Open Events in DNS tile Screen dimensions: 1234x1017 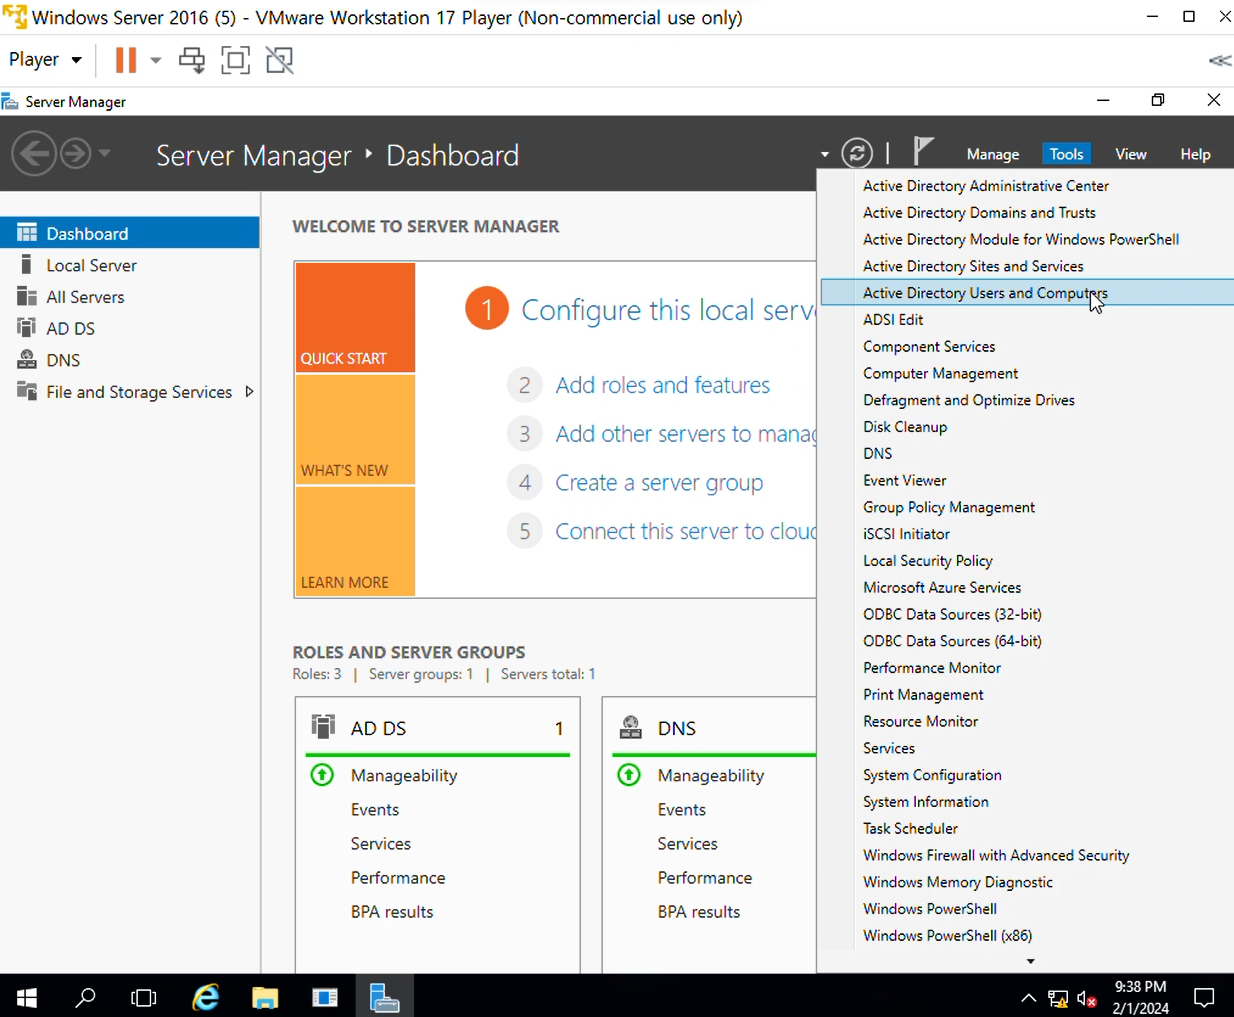pos(682,810)
